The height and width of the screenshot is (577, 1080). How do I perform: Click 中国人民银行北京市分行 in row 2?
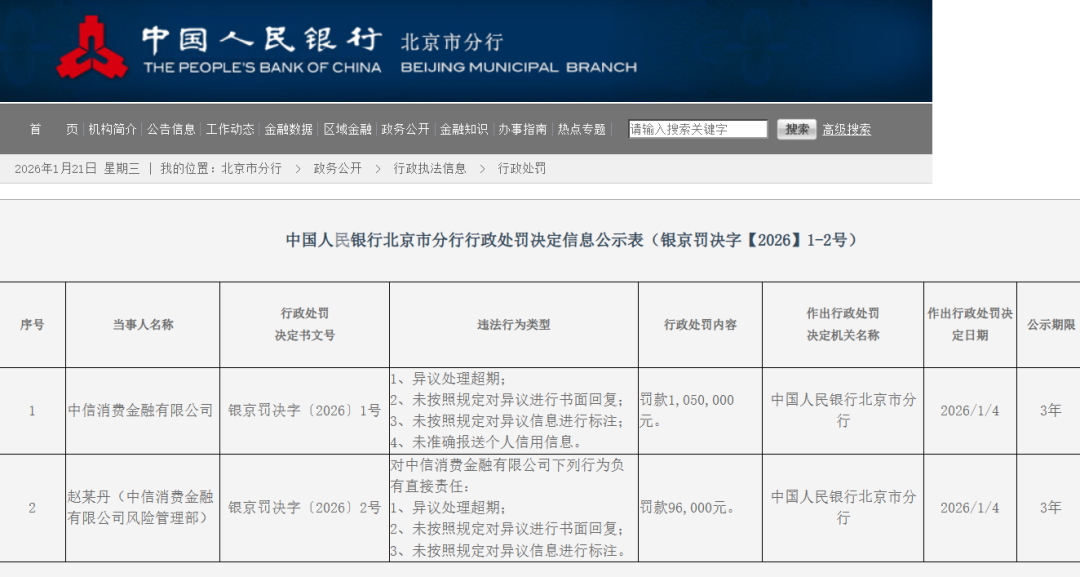[x=843, y=507]
